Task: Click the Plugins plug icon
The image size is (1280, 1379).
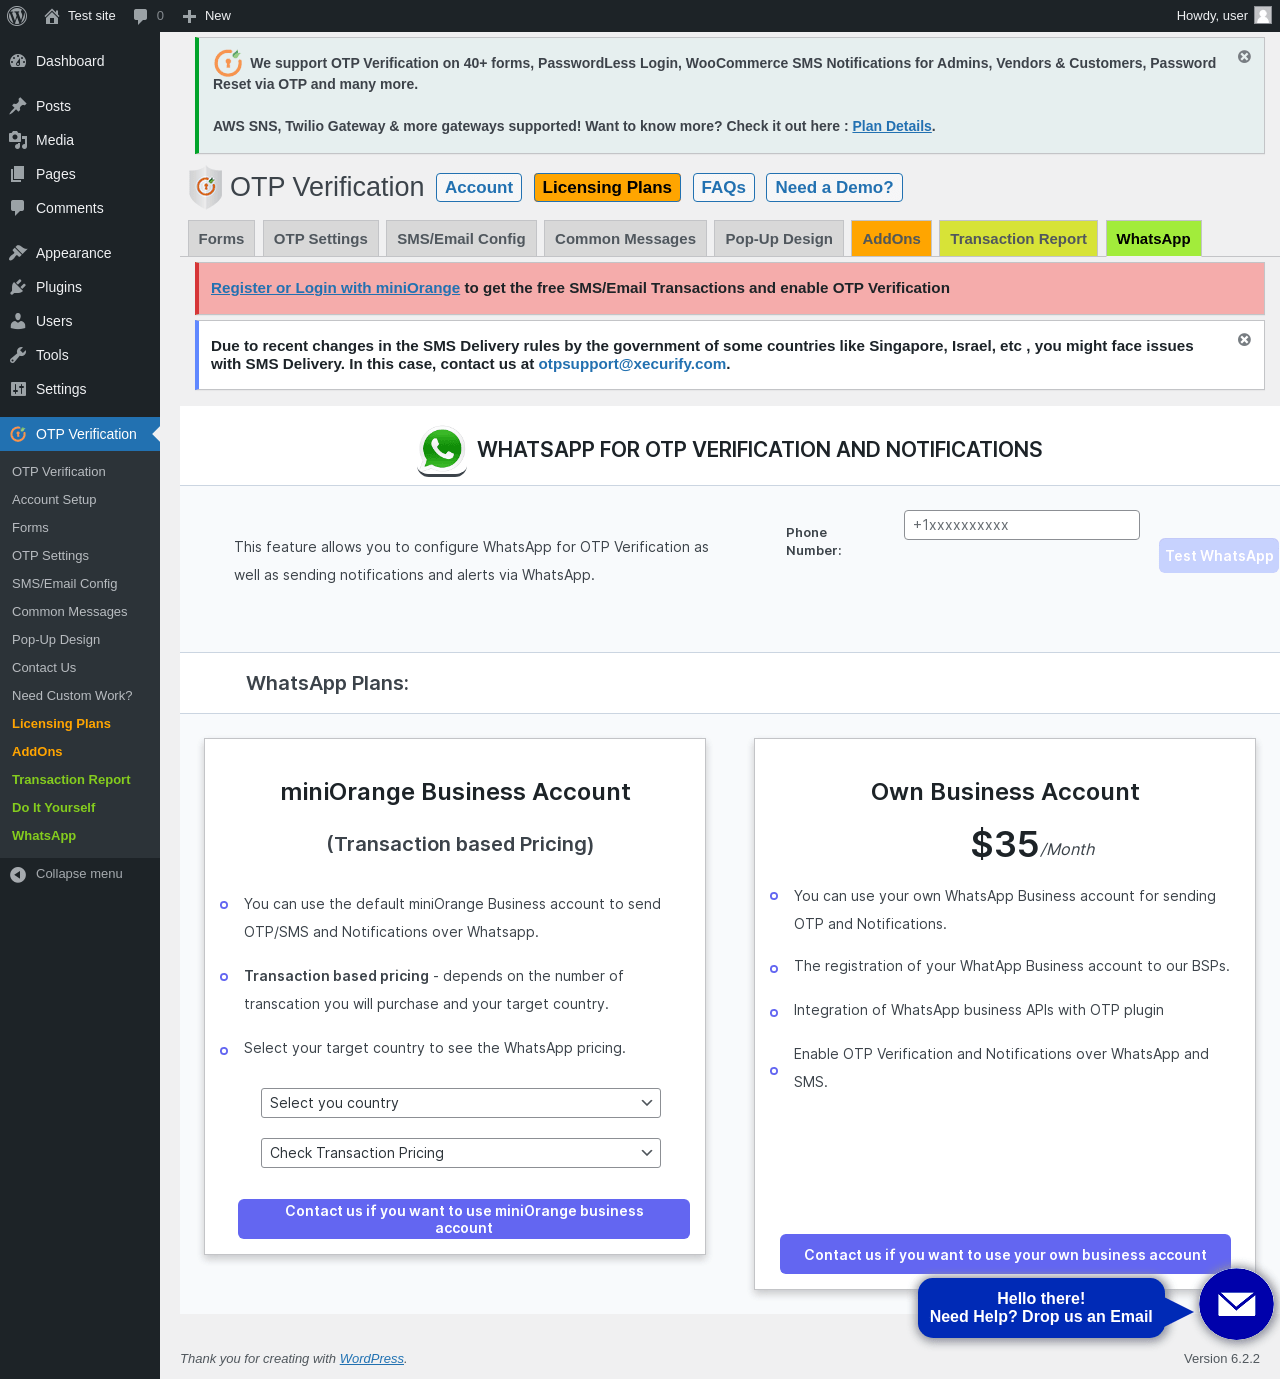Action: pos(18,287)
